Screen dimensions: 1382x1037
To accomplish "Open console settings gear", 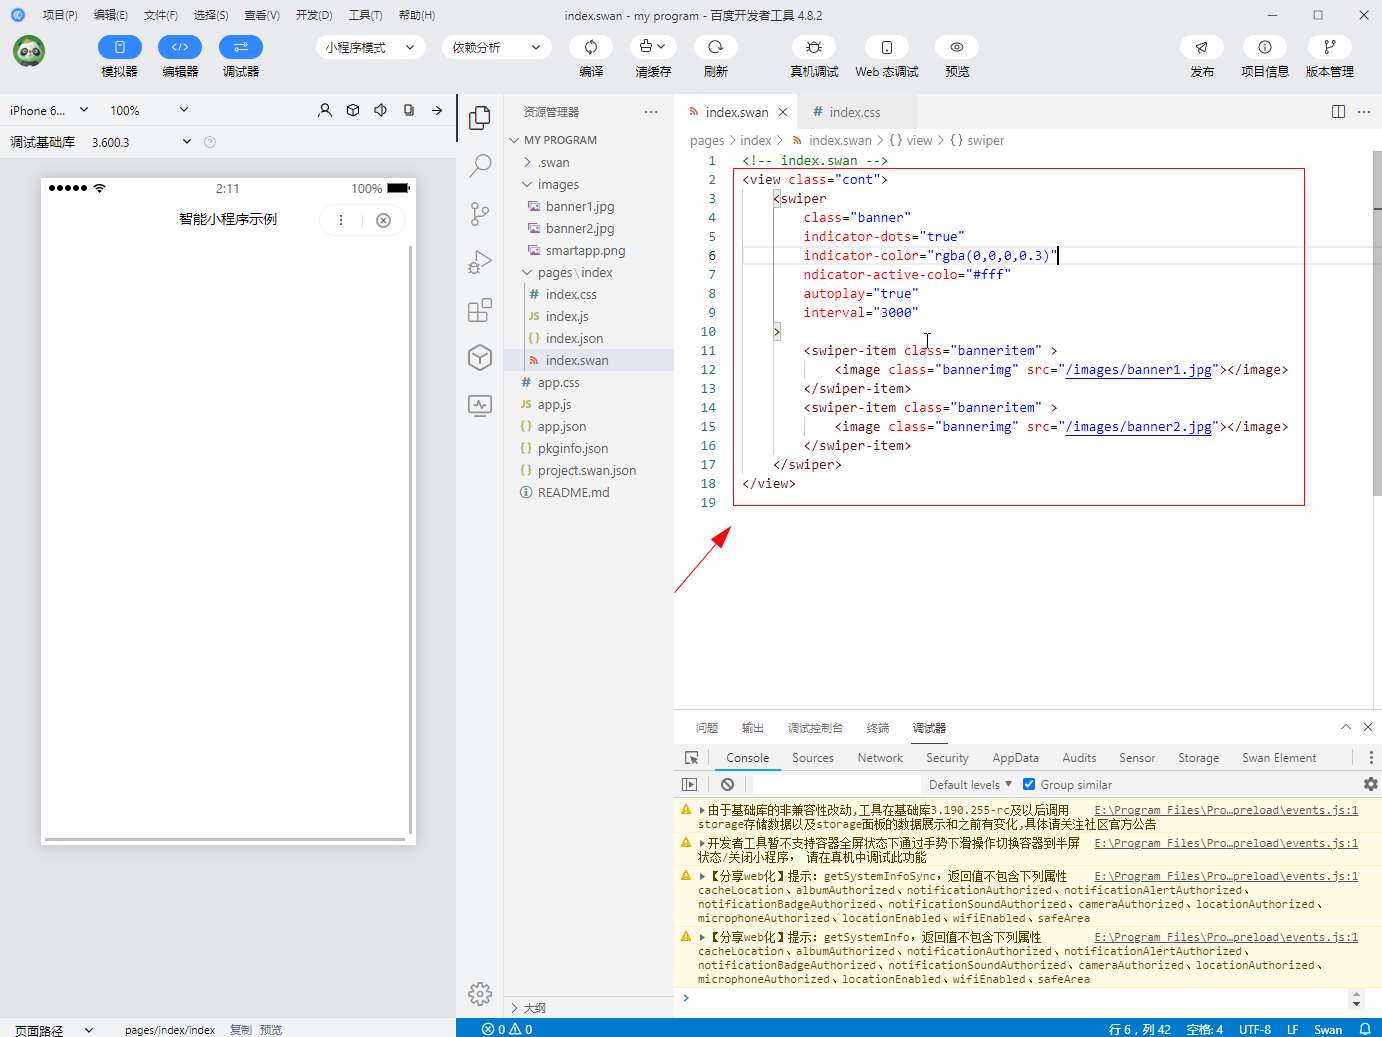I will [1371, 784].
